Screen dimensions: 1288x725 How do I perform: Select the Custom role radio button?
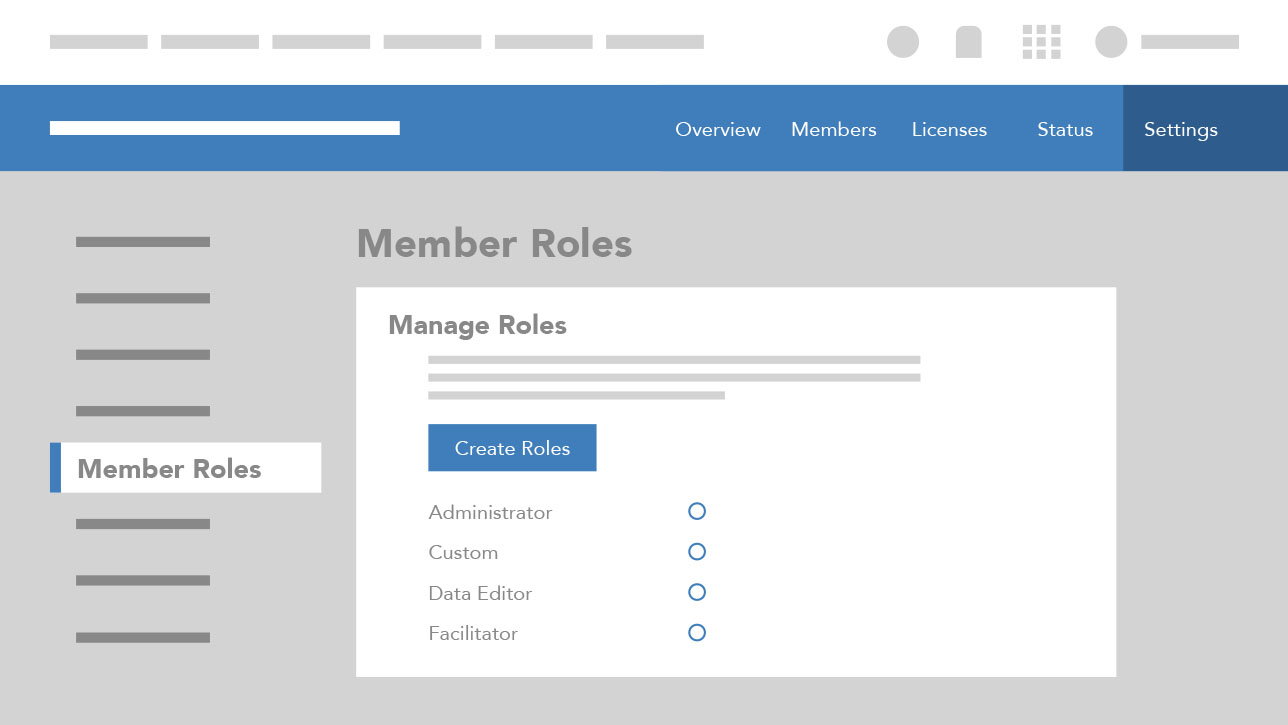coord(697,552)
